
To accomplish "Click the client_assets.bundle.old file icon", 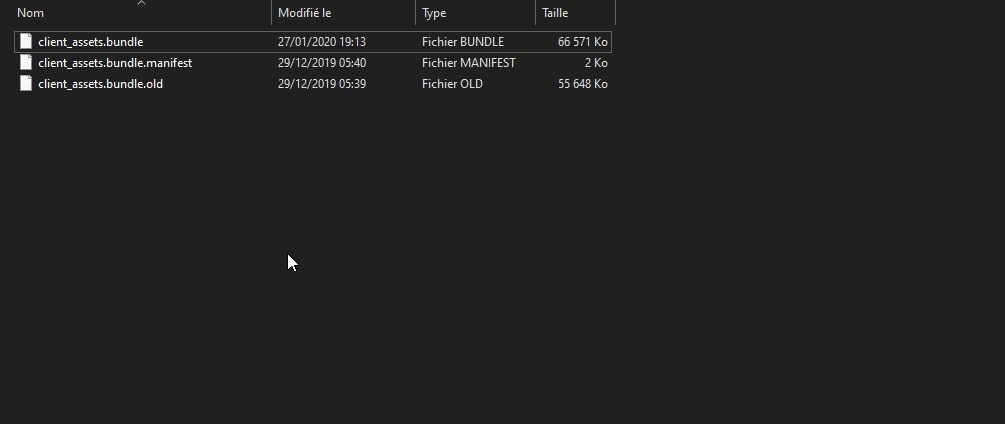I will [x=26, y=84].
